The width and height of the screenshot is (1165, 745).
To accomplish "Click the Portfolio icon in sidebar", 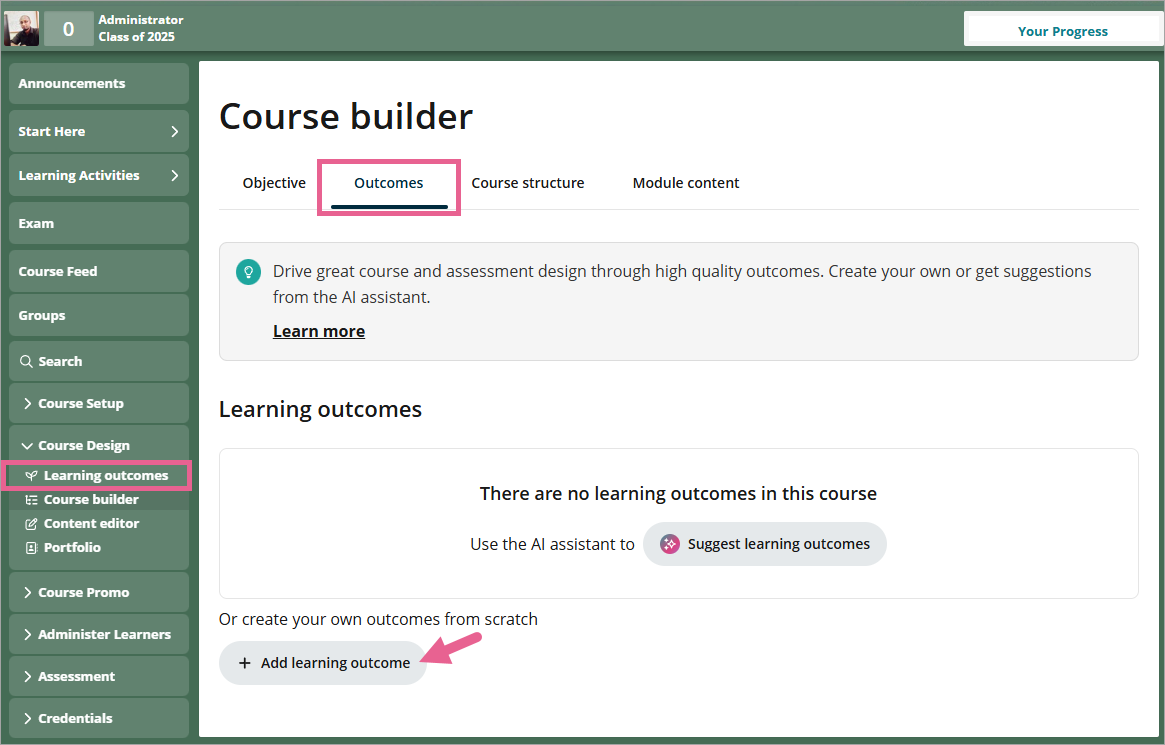I will point(31,547).
